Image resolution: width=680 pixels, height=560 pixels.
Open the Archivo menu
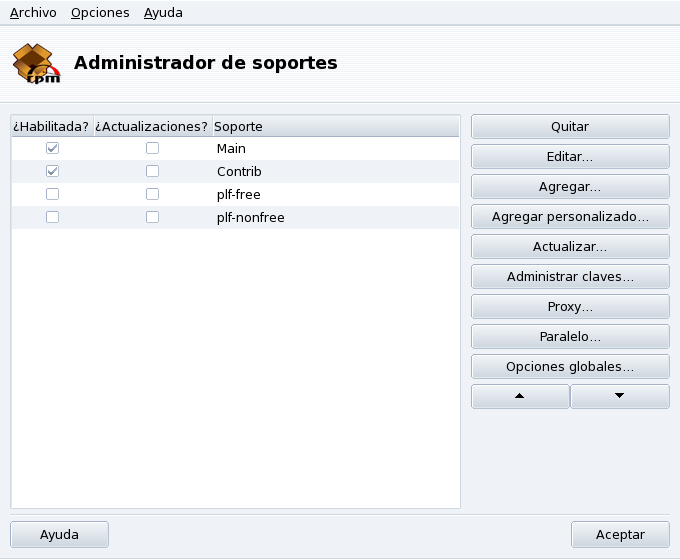[33, 13]
